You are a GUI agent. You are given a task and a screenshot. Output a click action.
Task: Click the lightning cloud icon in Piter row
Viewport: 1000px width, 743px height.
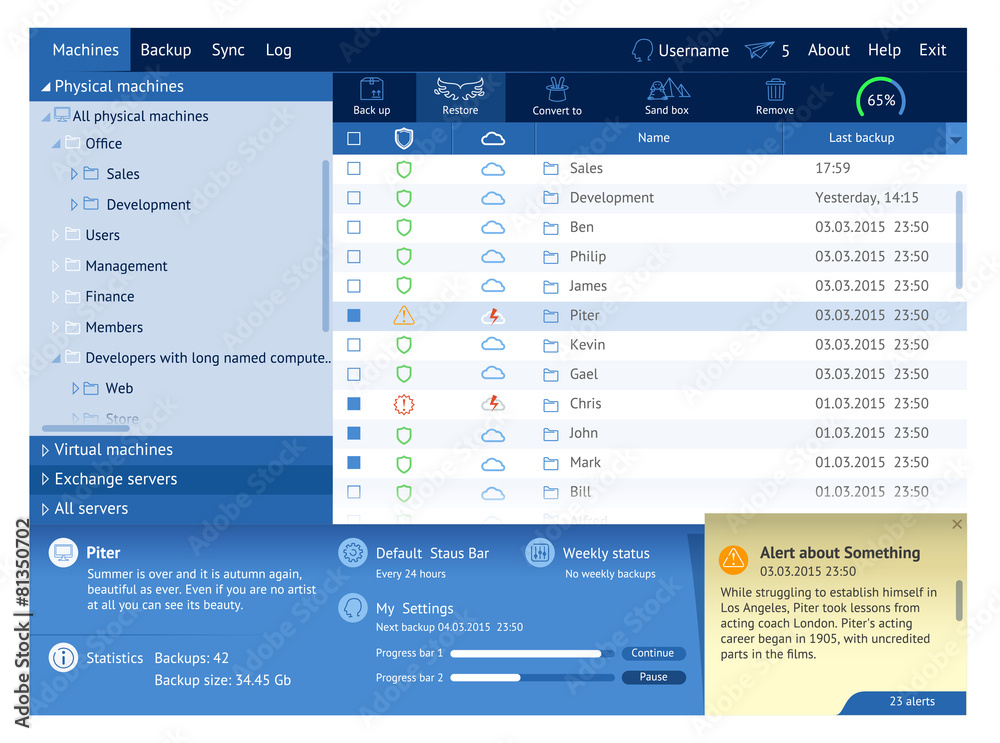click(493, 316)
